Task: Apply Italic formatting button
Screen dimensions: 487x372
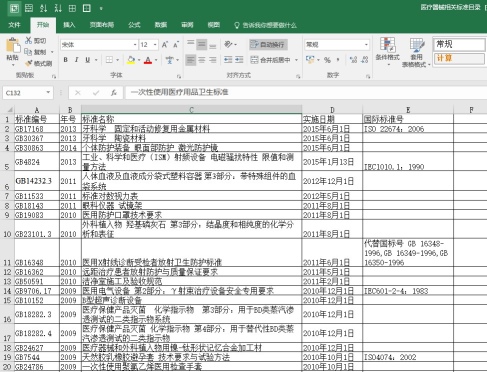Action: tap(76, 60)
